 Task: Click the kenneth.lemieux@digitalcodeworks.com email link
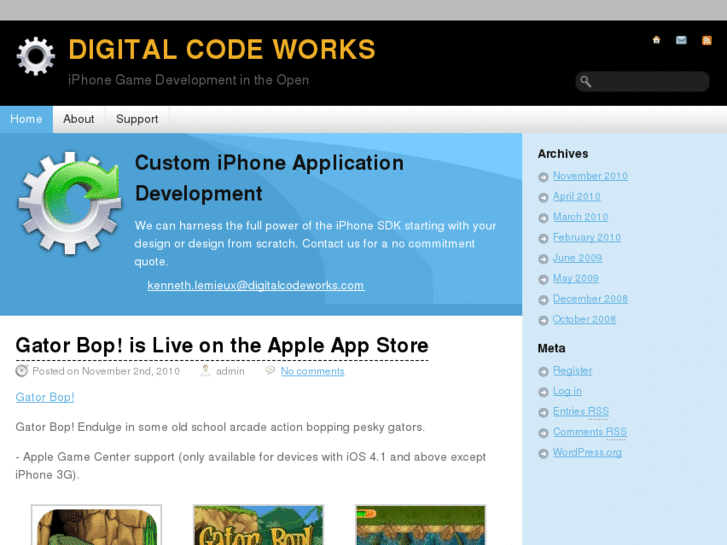click(x=256, y=285)
